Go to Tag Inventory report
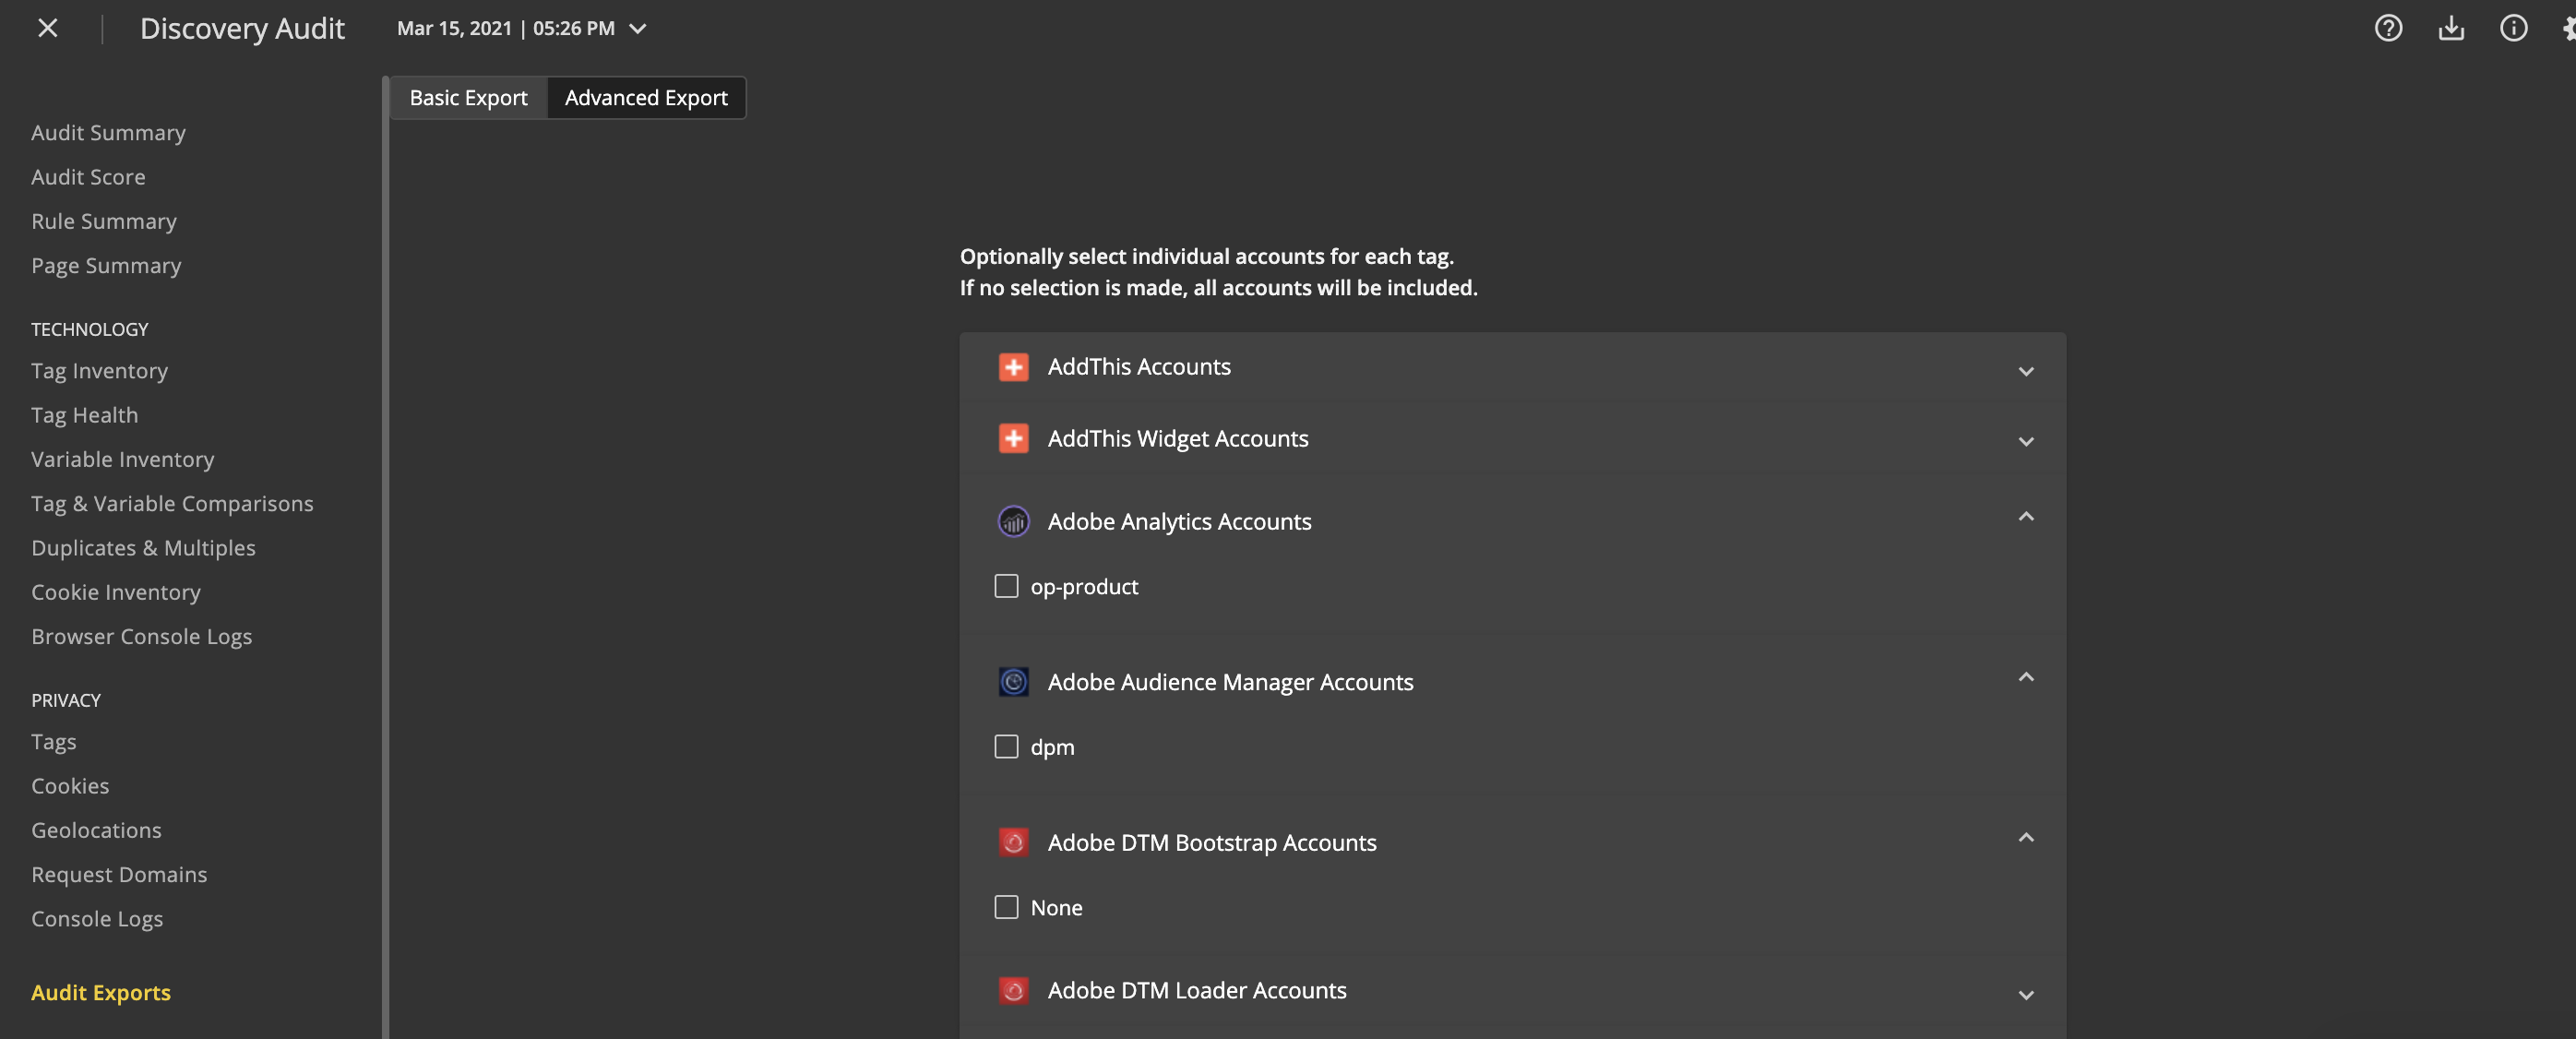The height and width of the screenshot is (1039, 2576). point(99,371)
